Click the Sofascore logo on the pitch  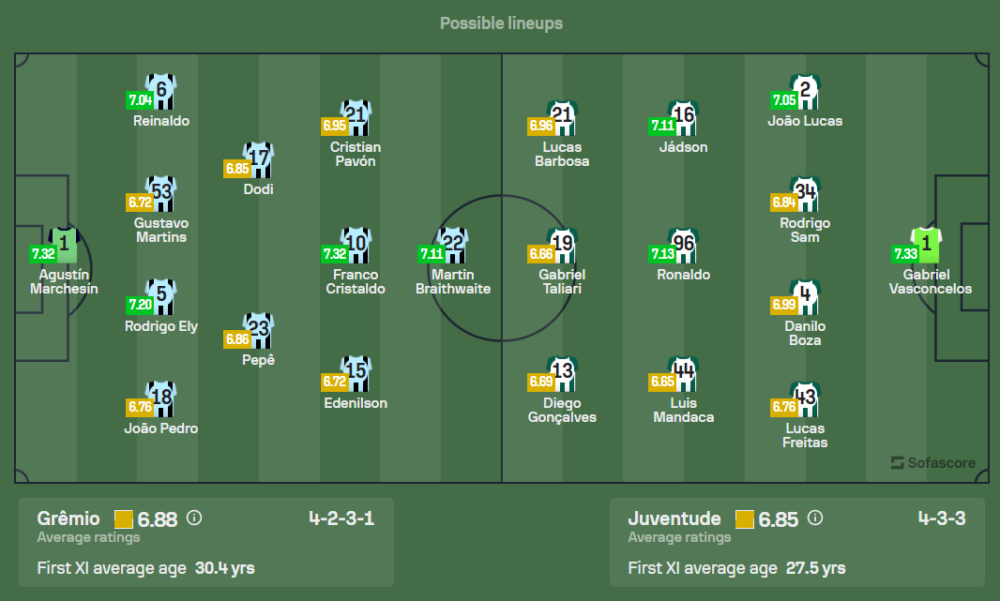pos(932,462)
